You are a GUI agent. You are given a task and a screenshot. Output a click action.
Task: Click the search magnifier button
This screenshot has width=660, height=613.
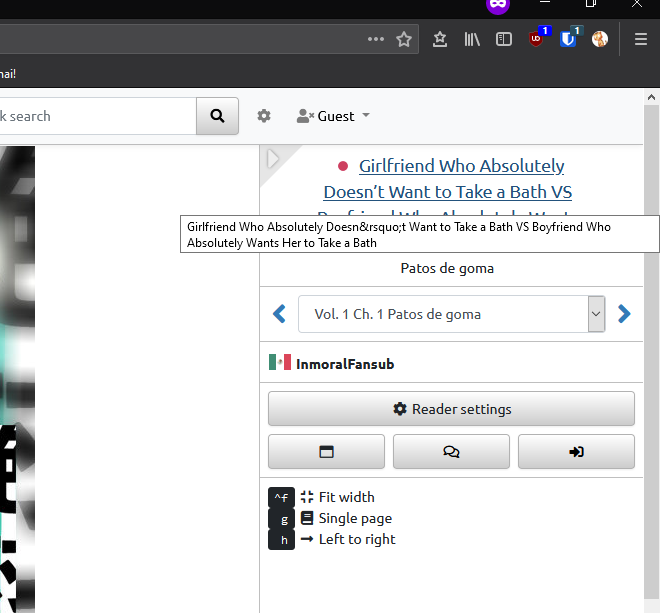point(217,116)
